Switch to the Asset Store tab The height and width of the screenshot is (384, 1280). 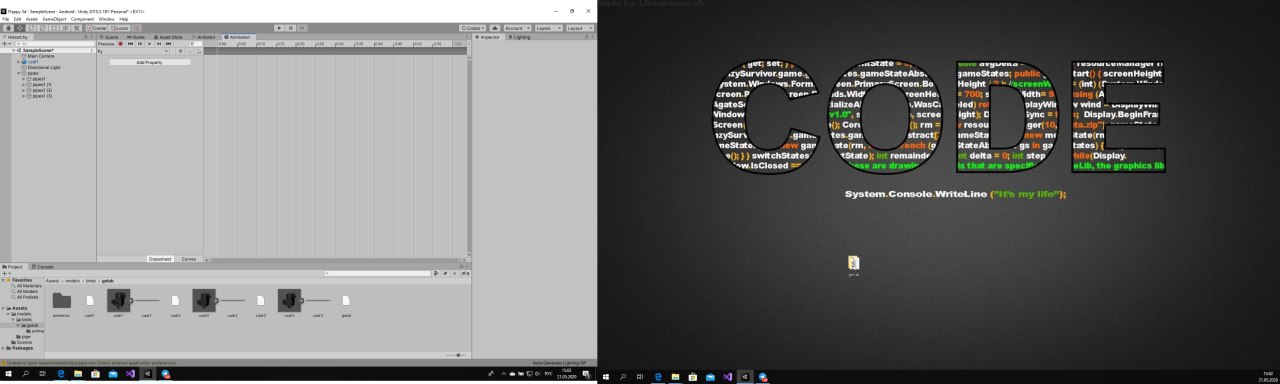[168, 37]
